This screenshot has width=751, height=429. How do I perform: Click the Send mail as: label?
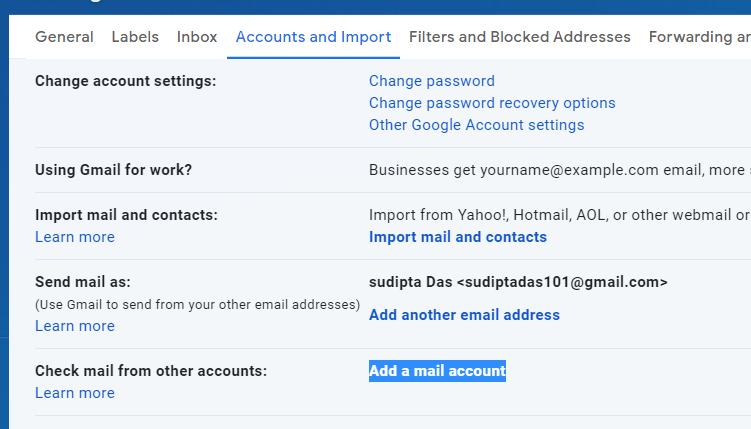click(x=83, y=282)
